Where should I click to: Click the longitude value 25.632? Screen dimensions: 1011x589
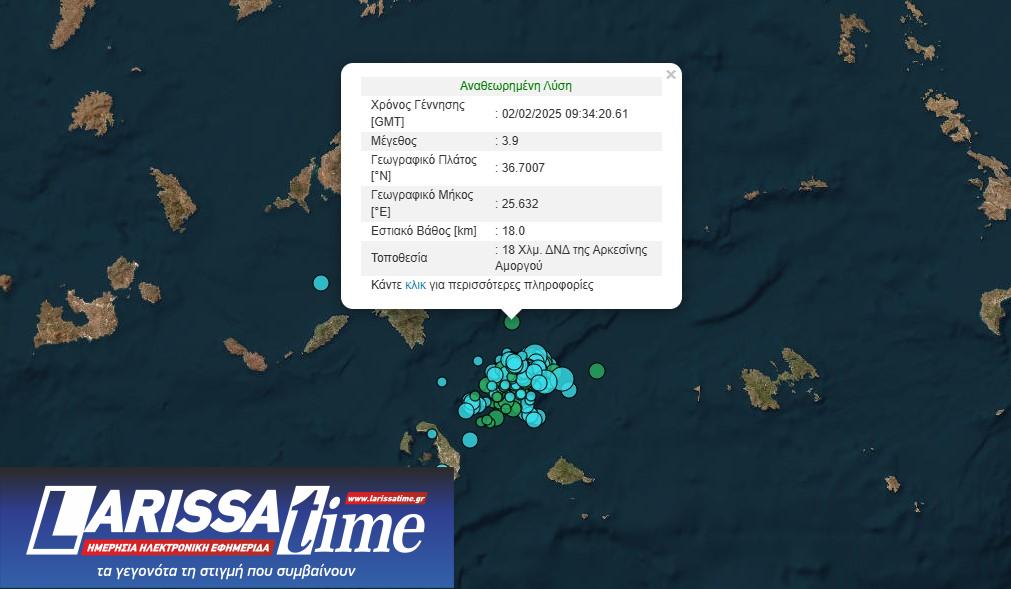coord(520,204)
